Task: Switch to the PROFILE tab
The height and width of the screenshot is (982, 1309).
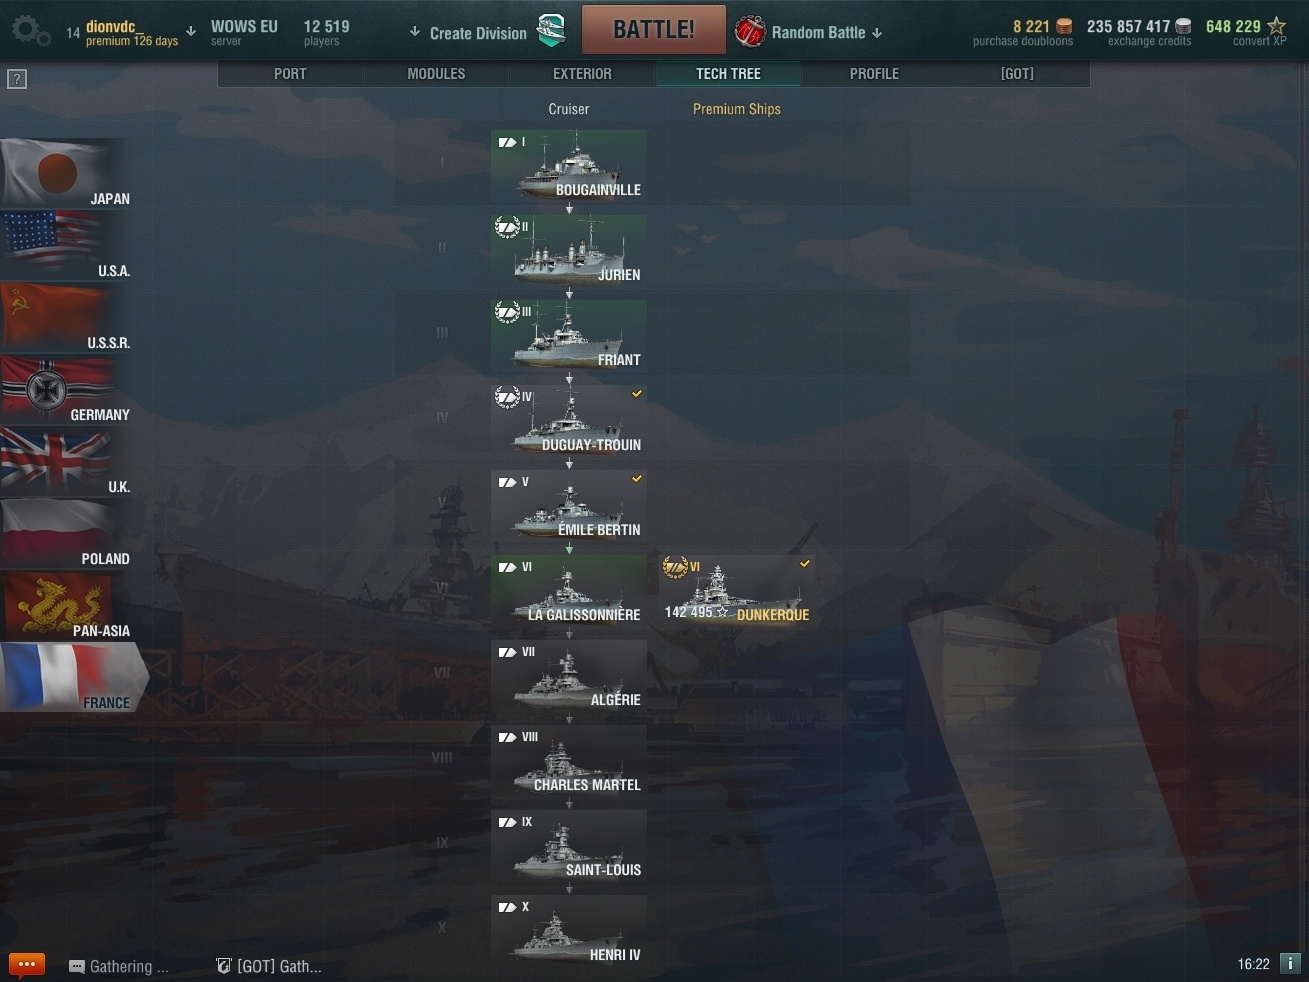Action: tap(874, 74)
